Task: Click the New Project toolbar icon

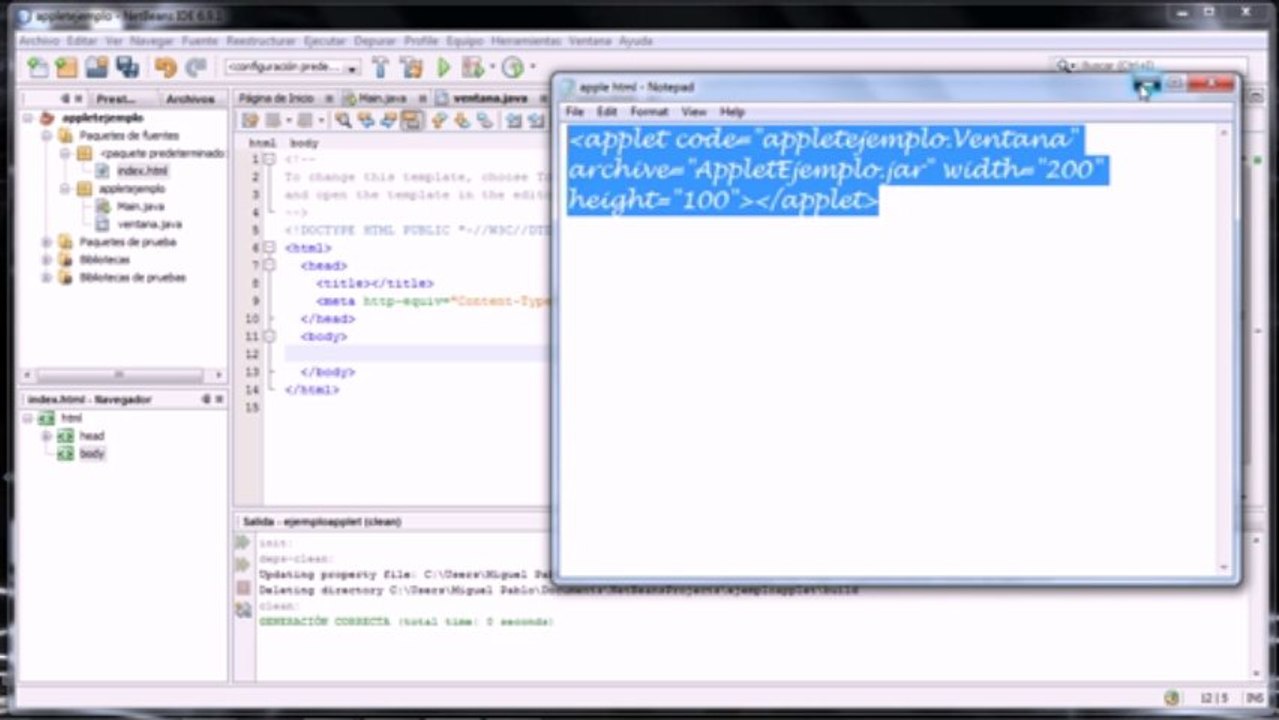Action: 66,67
